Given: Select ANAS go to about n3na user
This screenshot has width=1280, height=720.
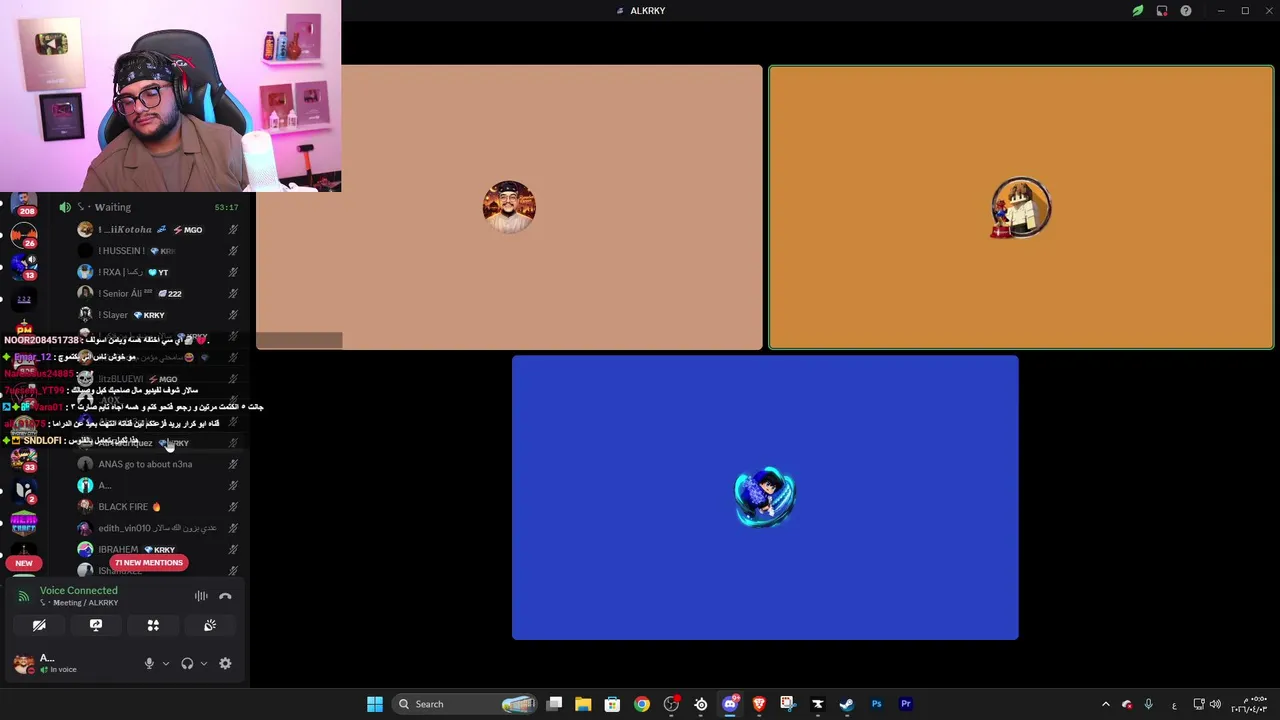Looking at the screenshot, I should tap(157, 464).
